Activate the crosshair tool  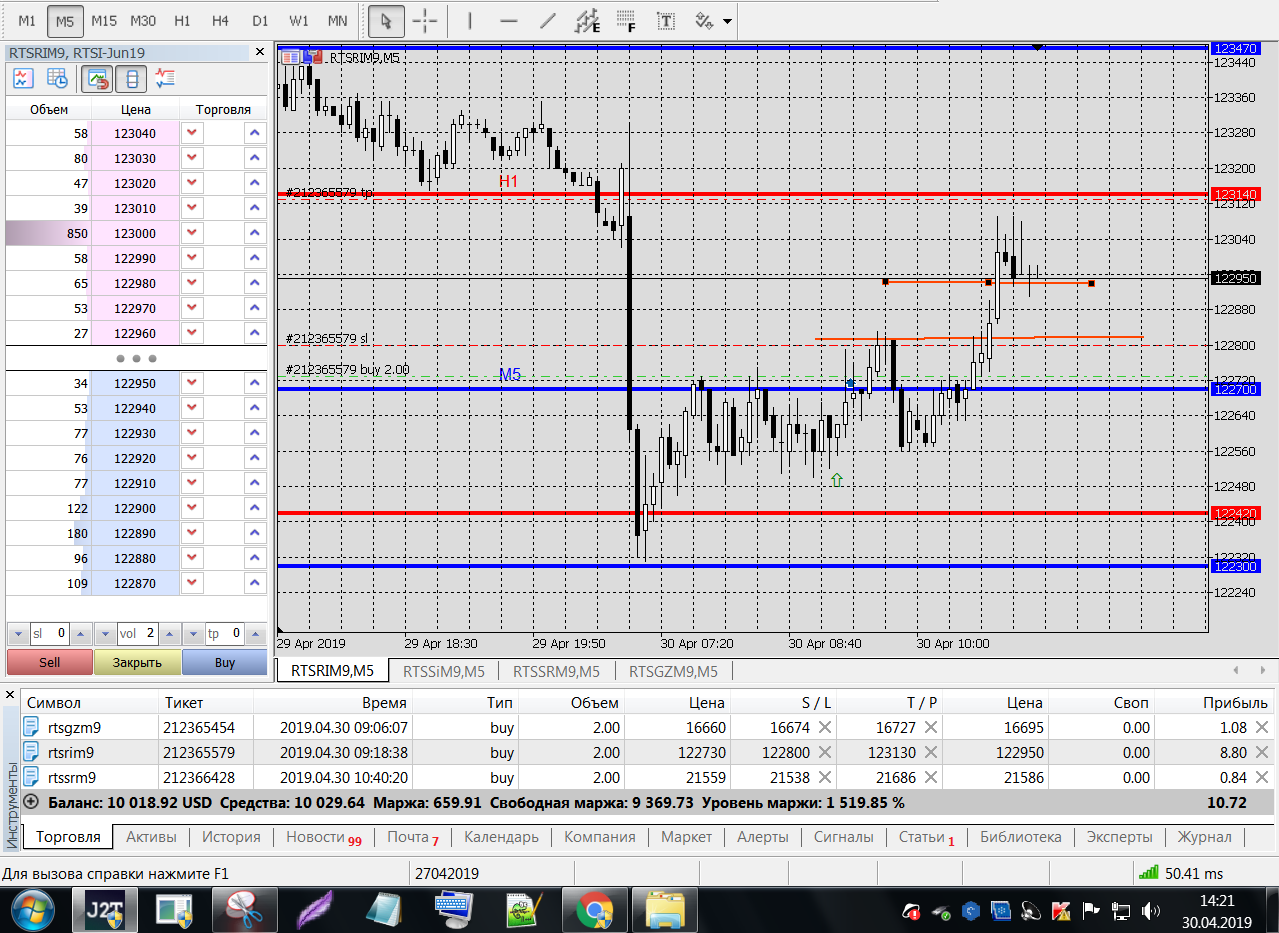click(x=425, y=21)
